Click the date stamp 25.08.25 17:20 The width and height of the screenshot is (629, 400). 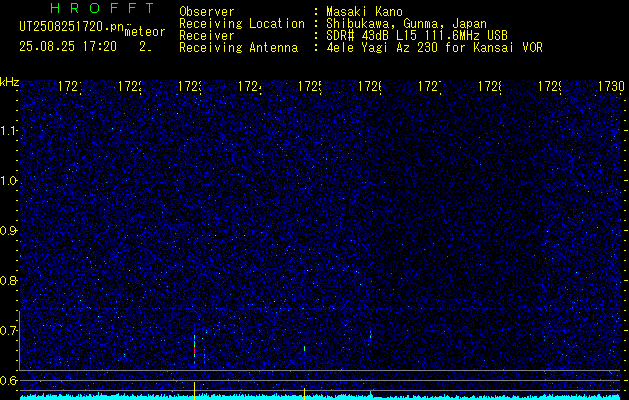pos(68,47)
